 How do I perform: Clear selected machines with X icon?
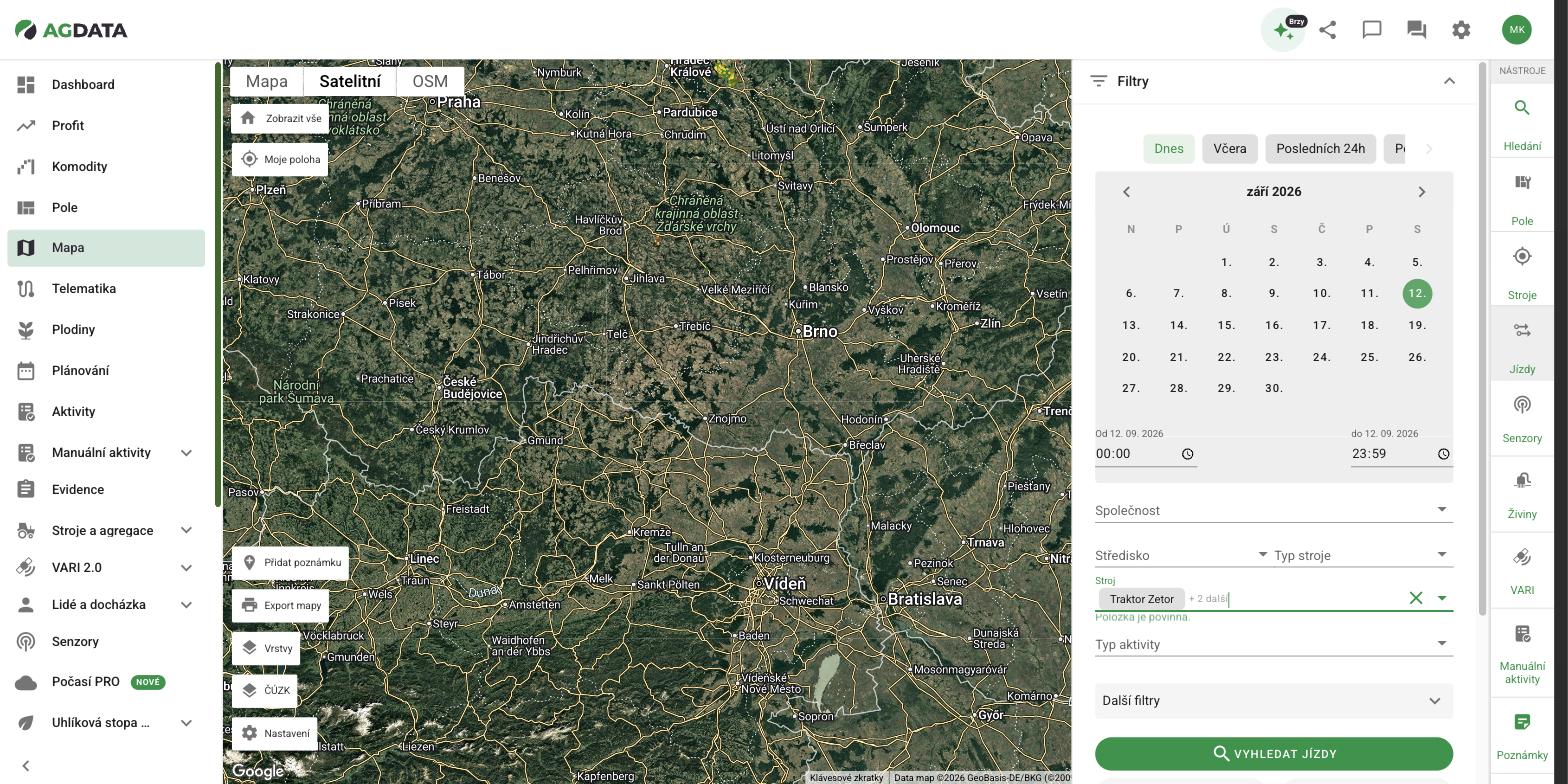[x=1415, y=598]
